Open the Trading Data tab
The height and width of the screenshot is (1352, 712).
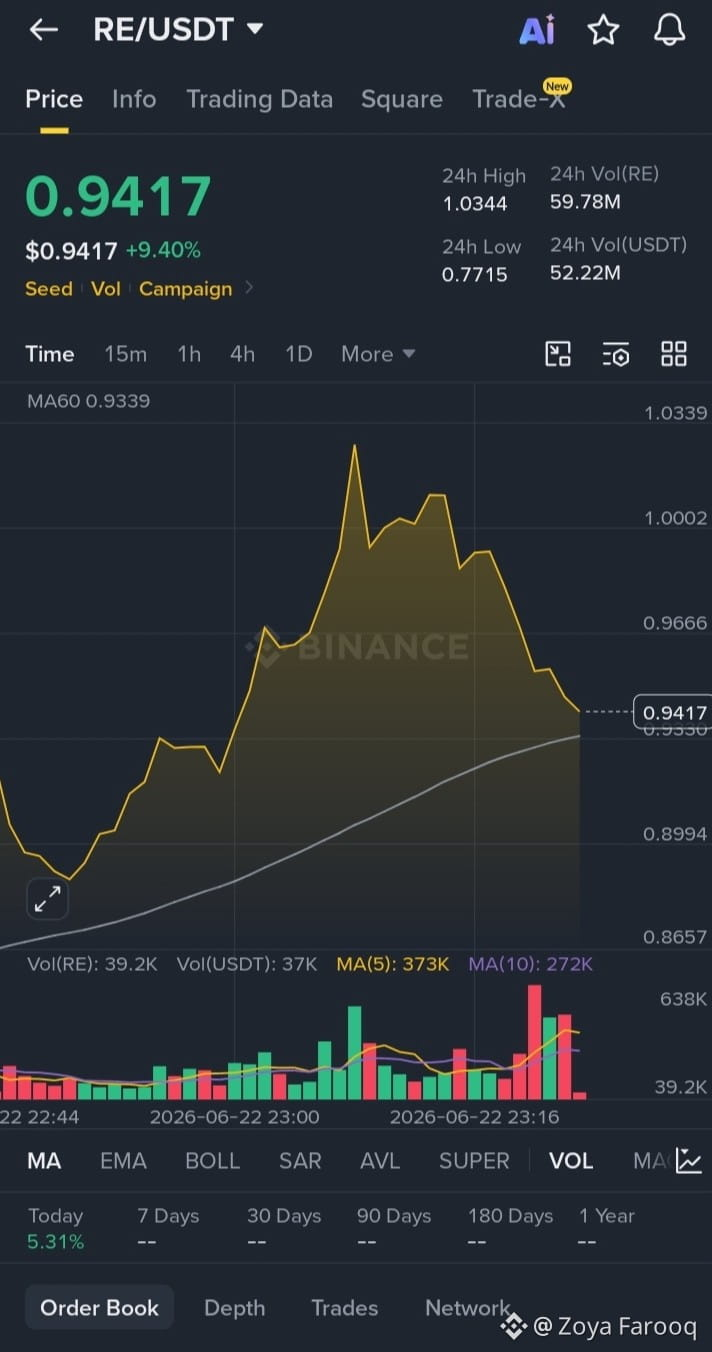pyautogui.click(x=259, y=99)
